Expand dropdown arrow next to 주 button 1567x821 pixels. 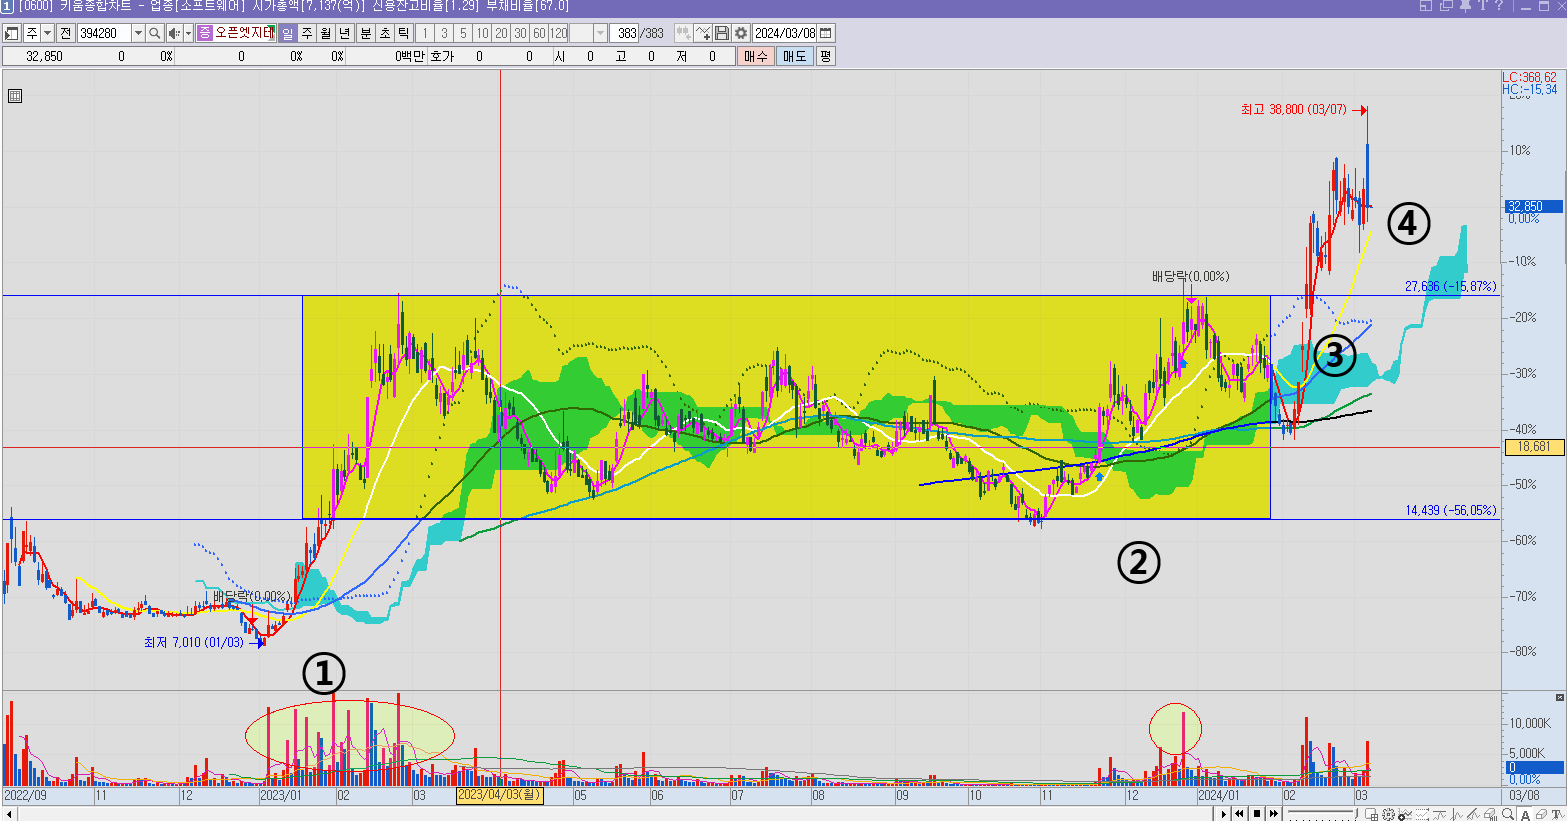pyautogui.click(x=47, y=33)
